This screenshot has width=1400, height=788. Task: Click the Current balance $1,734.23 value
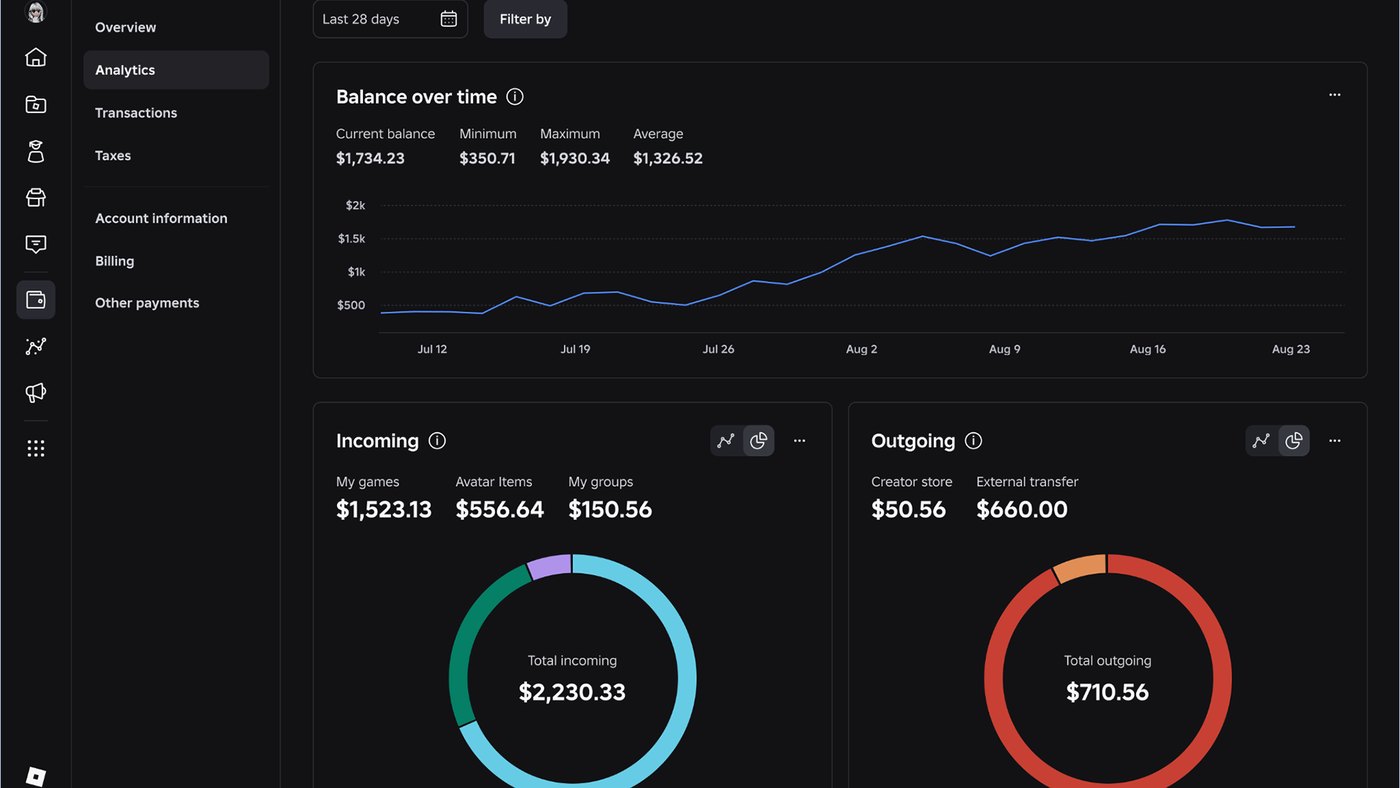pos(370,158)
